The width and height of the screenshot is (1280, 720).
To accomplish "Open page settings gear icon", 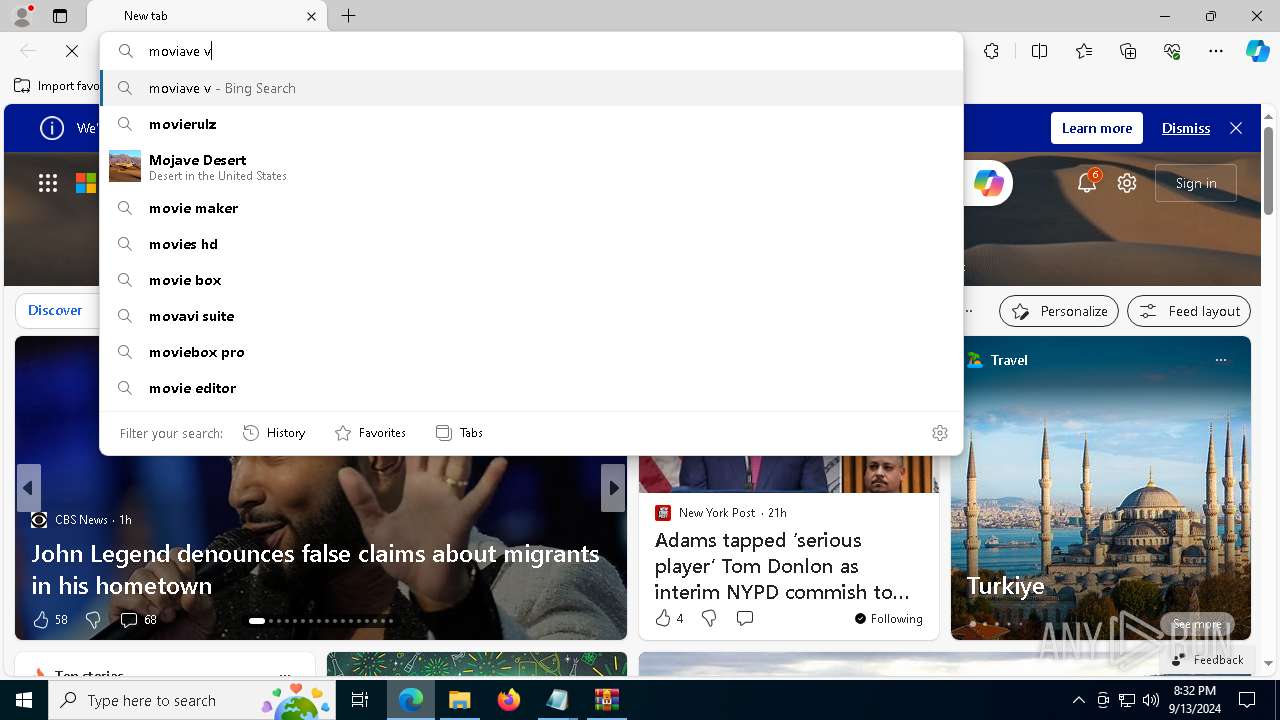I will 1127,183.
